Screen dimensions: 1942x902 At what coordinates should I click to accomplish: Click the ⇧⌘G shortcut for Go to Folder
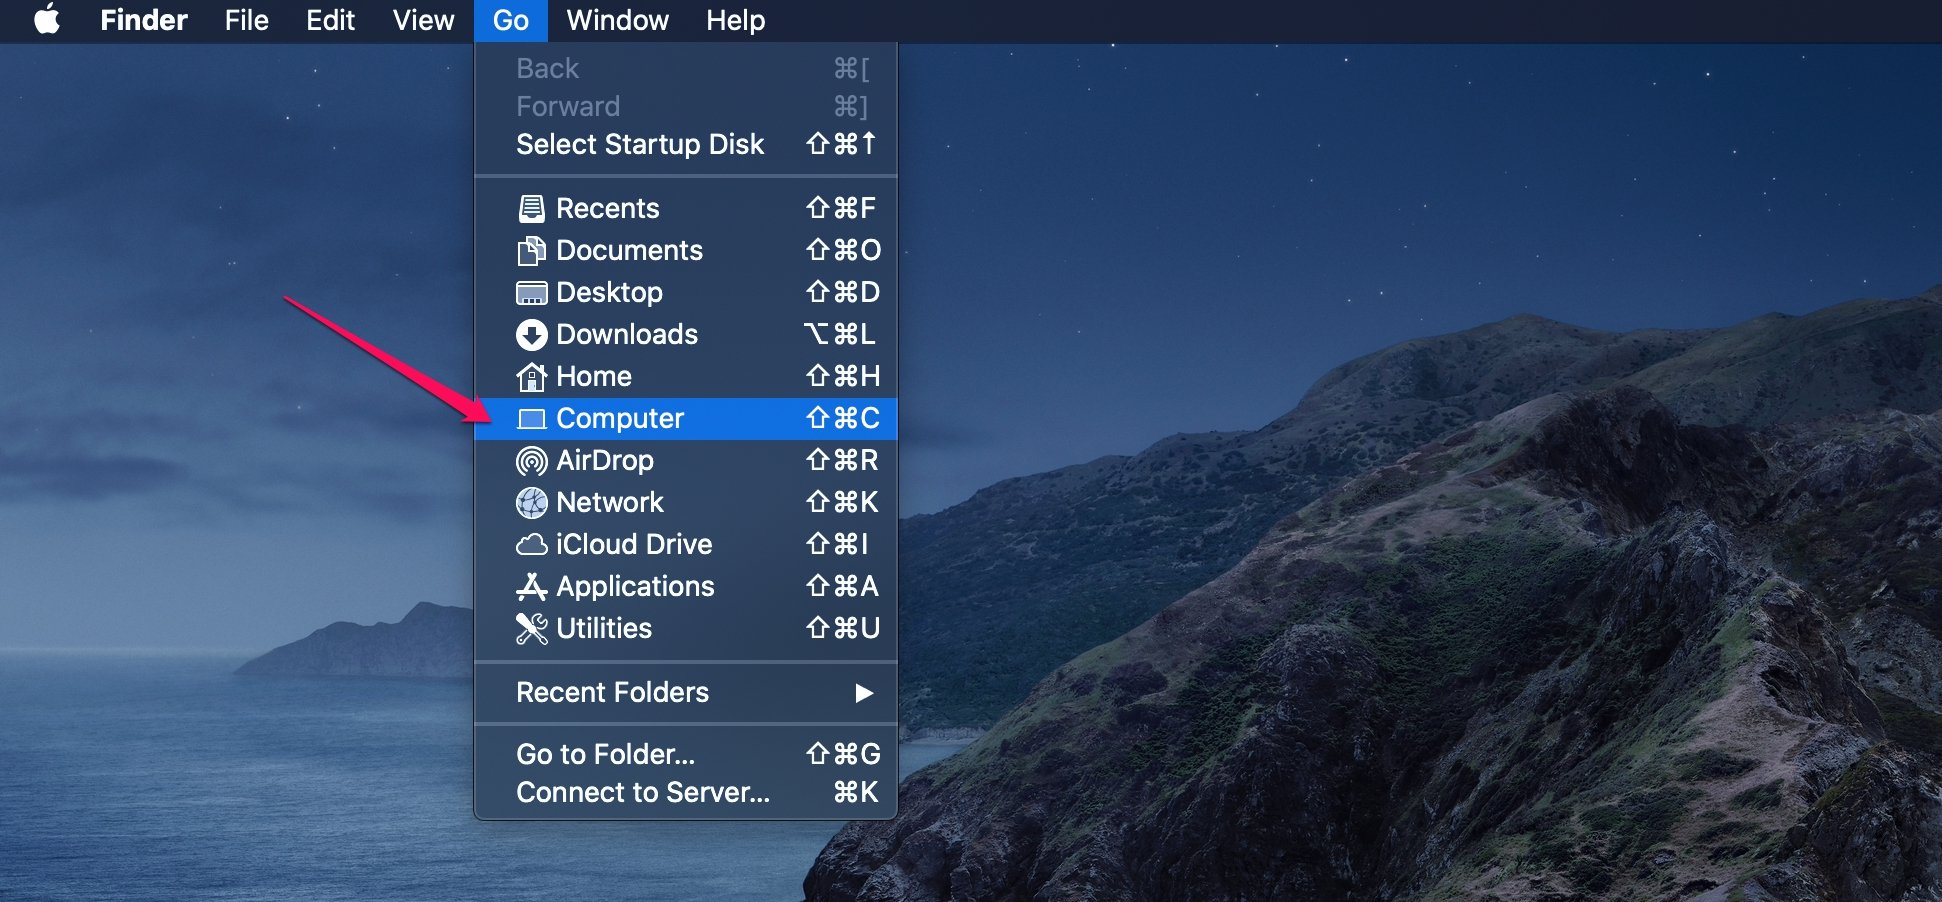click(x=843, y=754)
